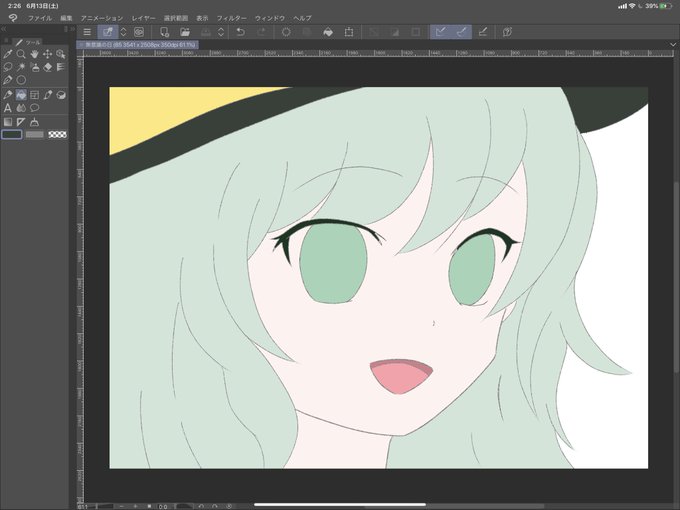The height and width of the screenshot is (510, 680).
Task: Toggle the snap-to-grid button
Action: (483, 32)
